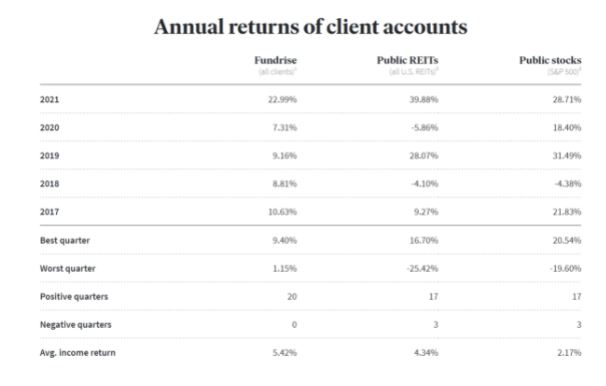
Task: Click the 2021 row label
Action: [49, 100]
